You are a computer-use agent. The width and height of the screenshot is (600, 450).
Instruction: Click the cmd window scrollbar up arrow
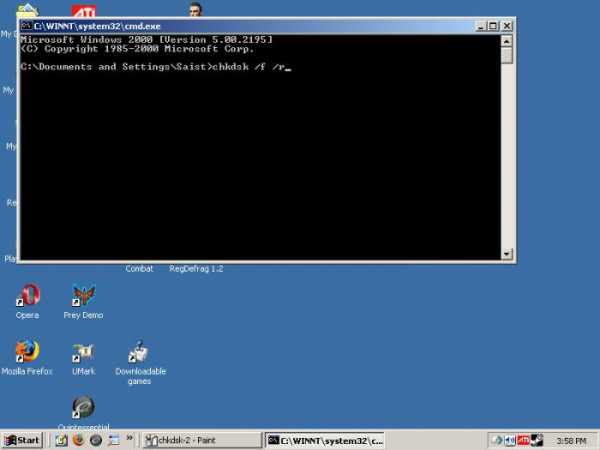[507, 41]
